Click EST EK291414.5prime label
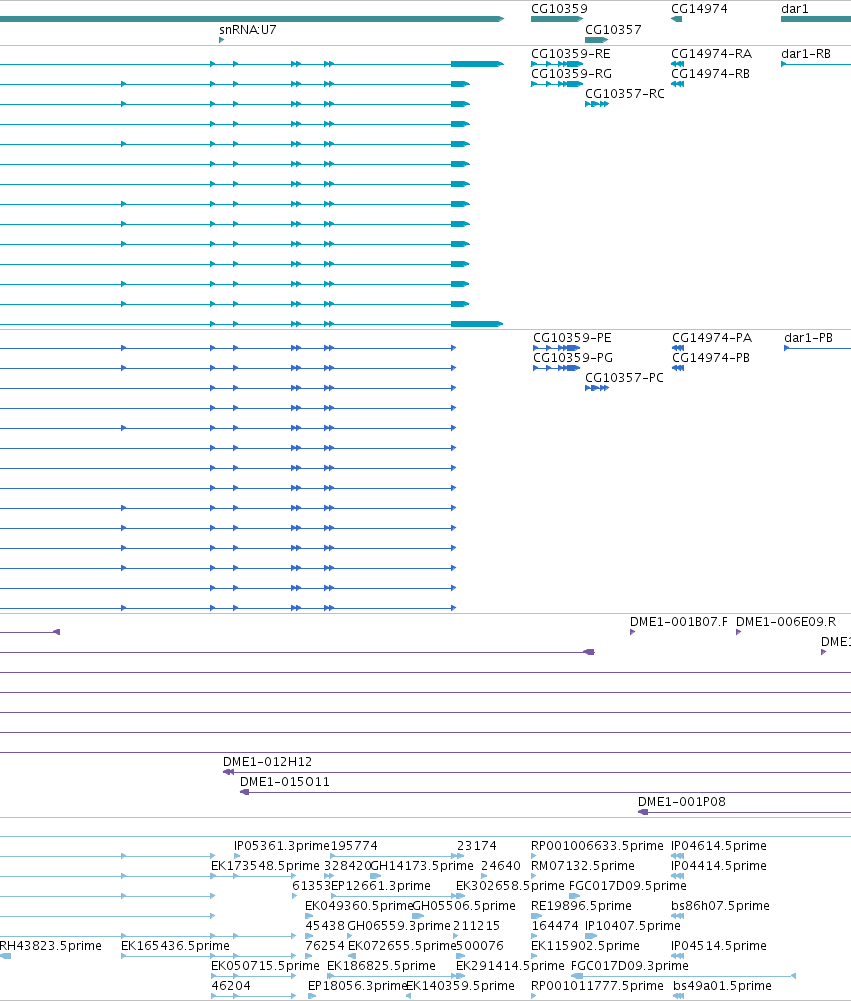 coord(510,966)
